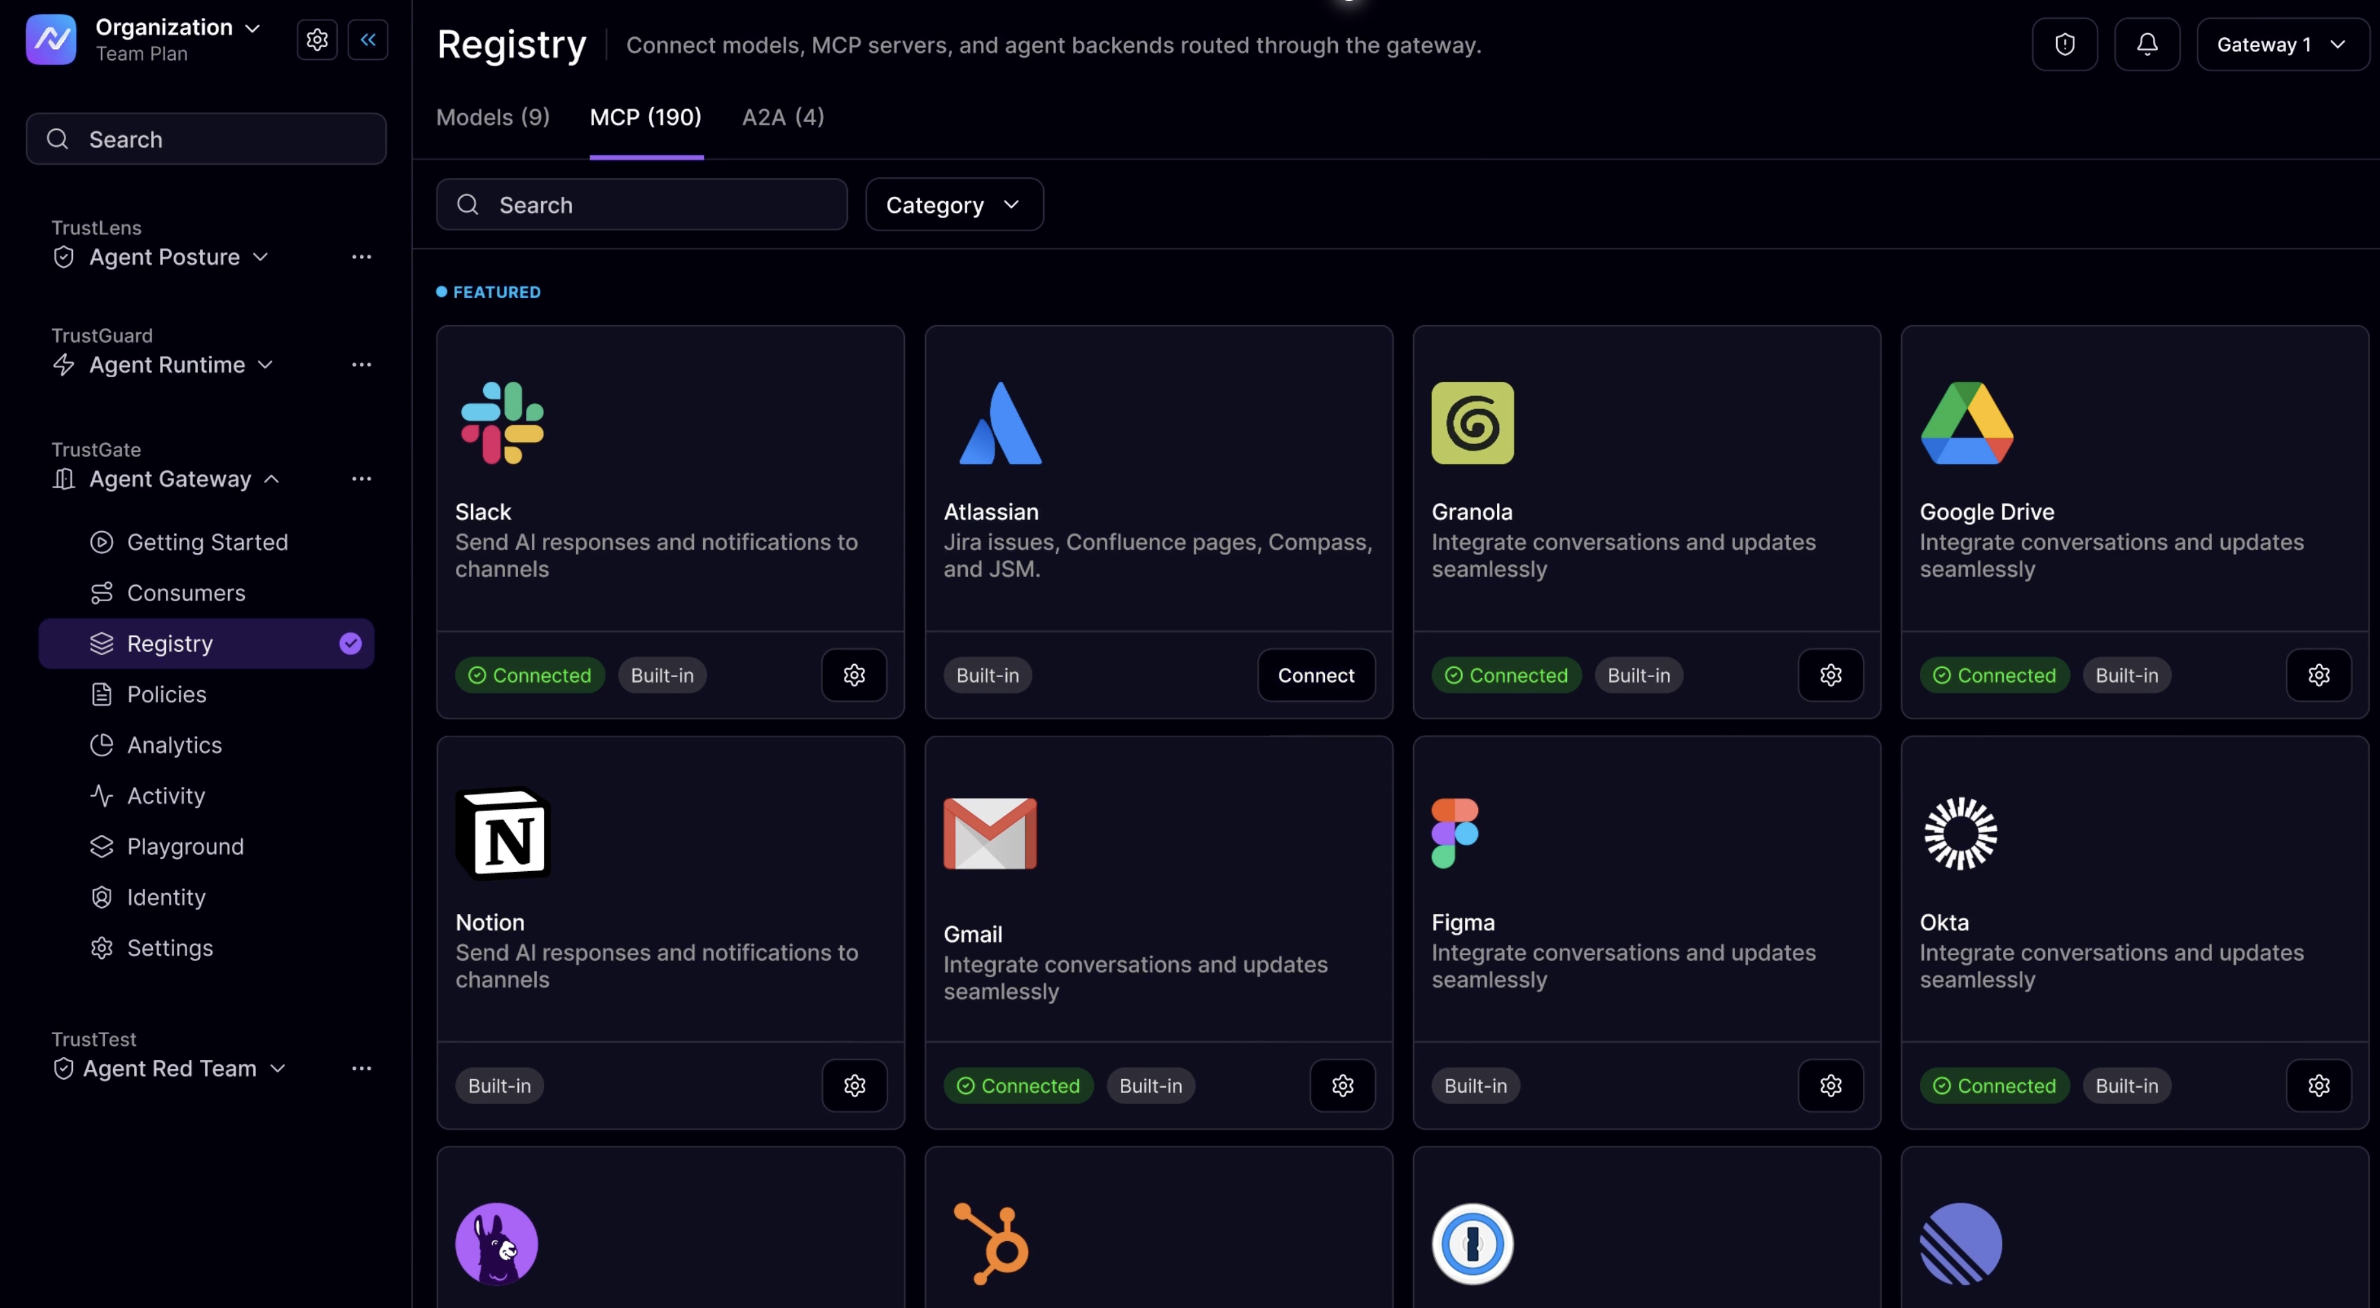Screen dimensions: 2380x1308
Task: Focus the MCP registry Search field
Action: point(642,205)
